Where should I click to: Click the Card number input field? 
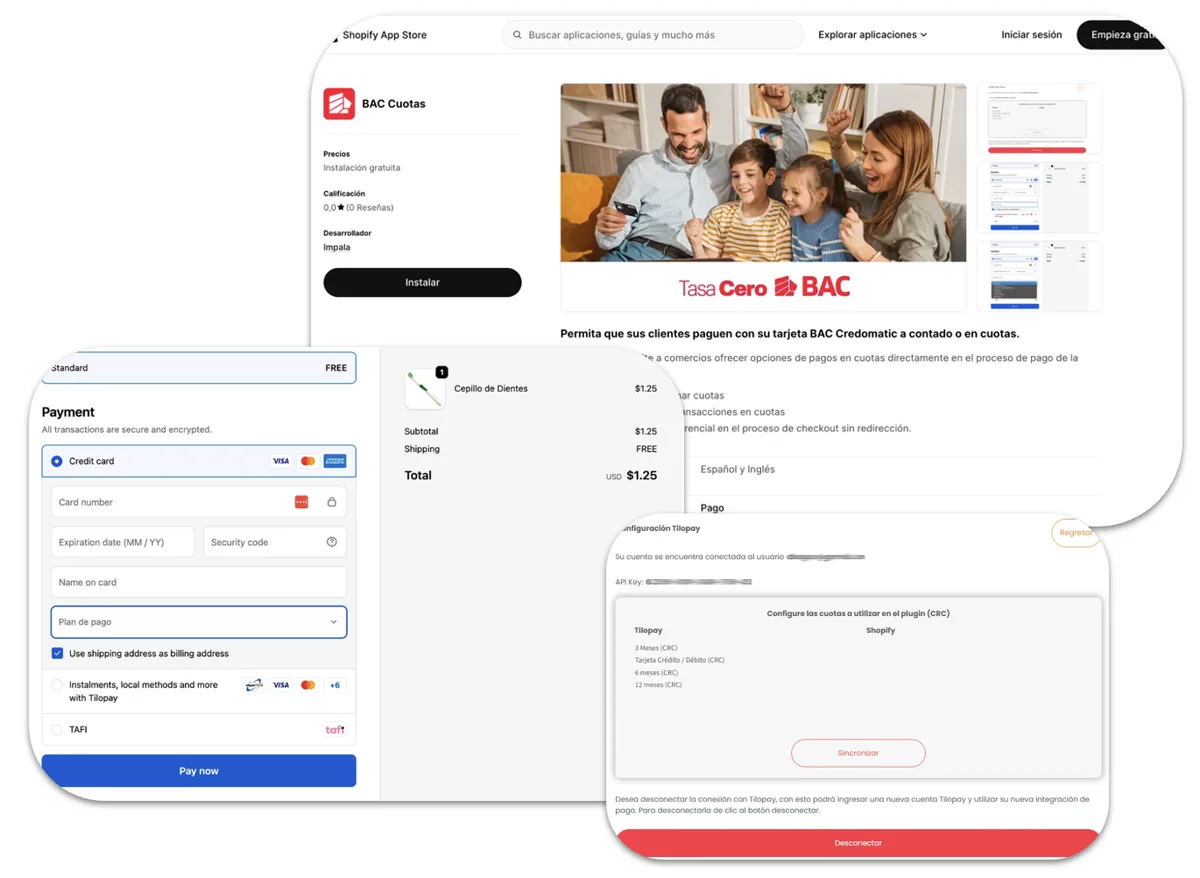tap(199, 502)
